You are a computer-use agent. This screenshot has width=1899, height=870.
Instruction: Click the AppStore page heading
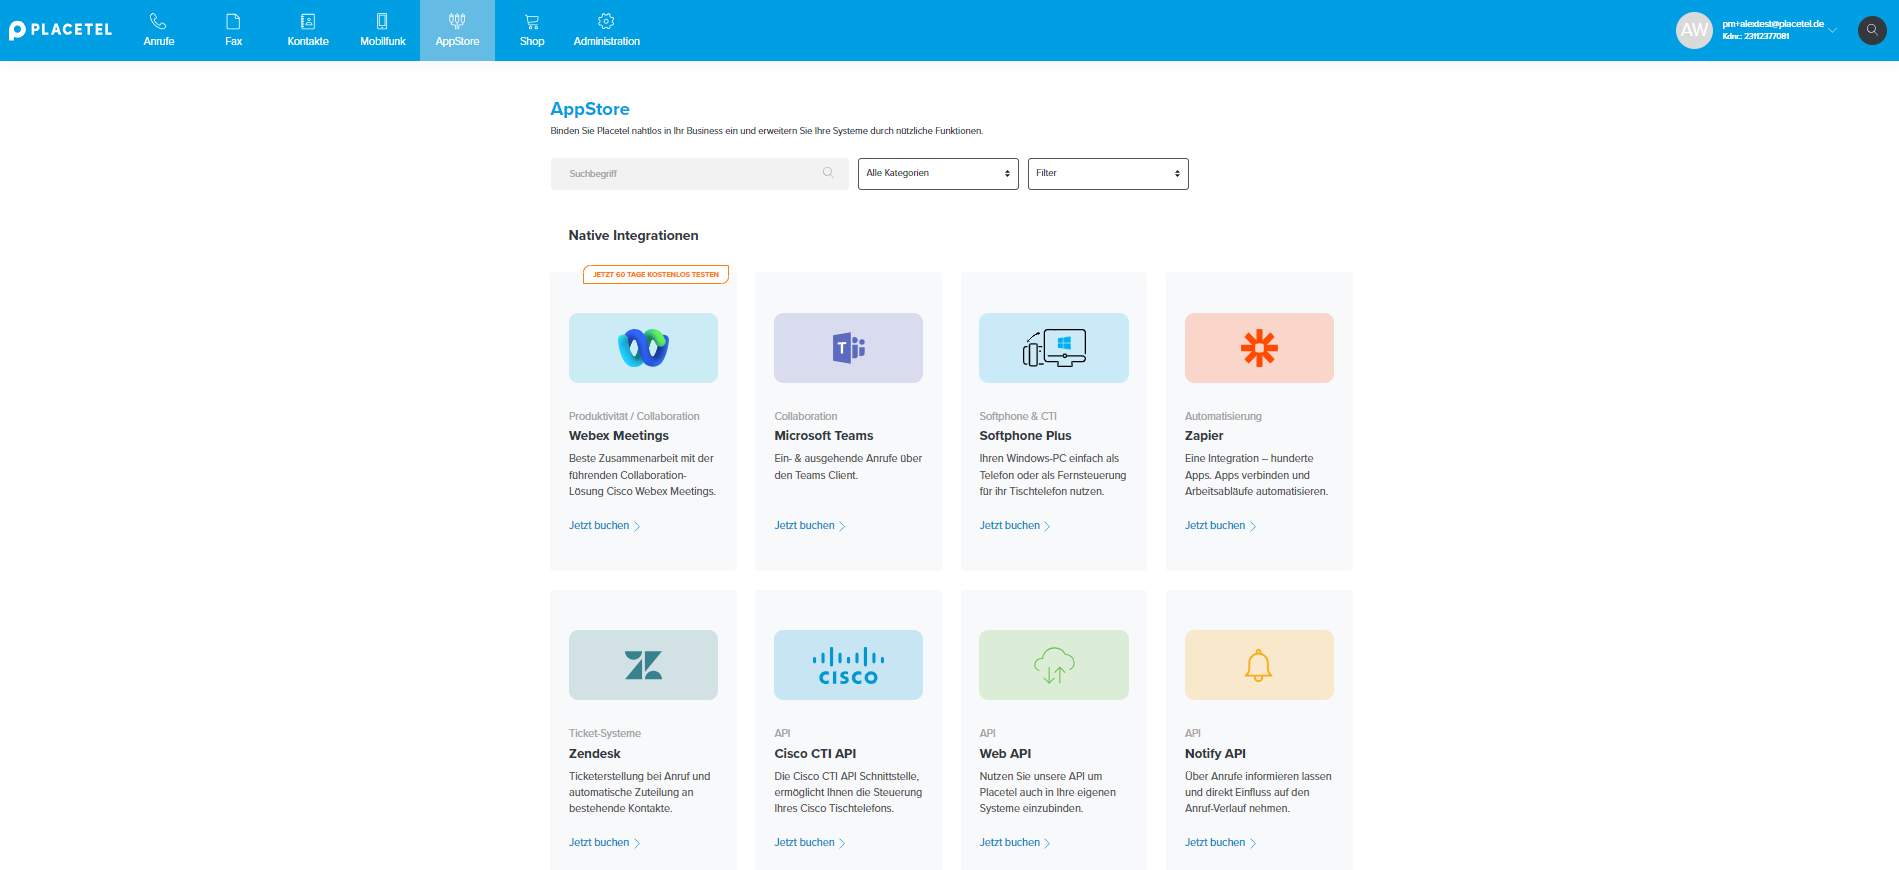tap(590, 109)
